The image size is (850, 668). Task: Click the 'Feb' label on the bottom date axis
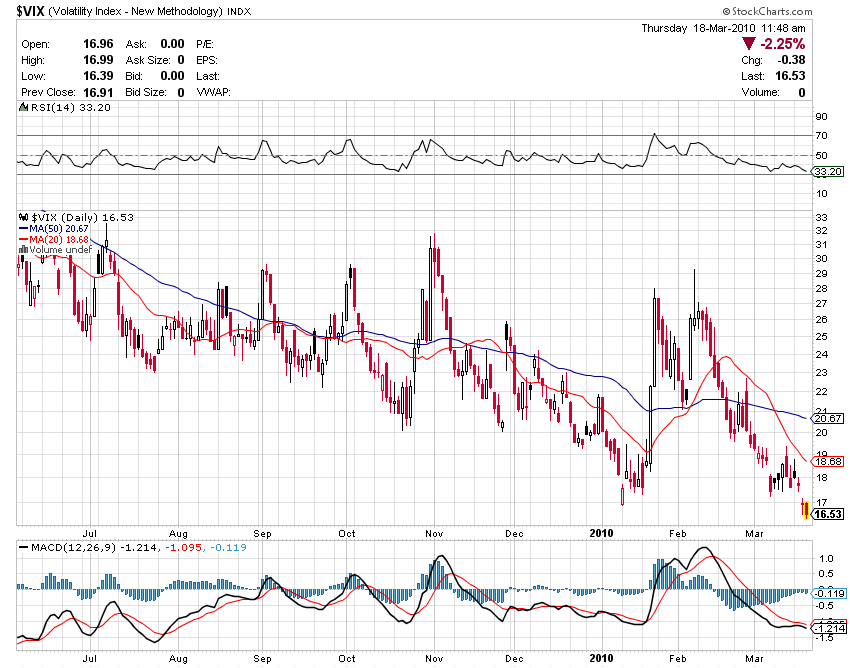click(678, 658)
